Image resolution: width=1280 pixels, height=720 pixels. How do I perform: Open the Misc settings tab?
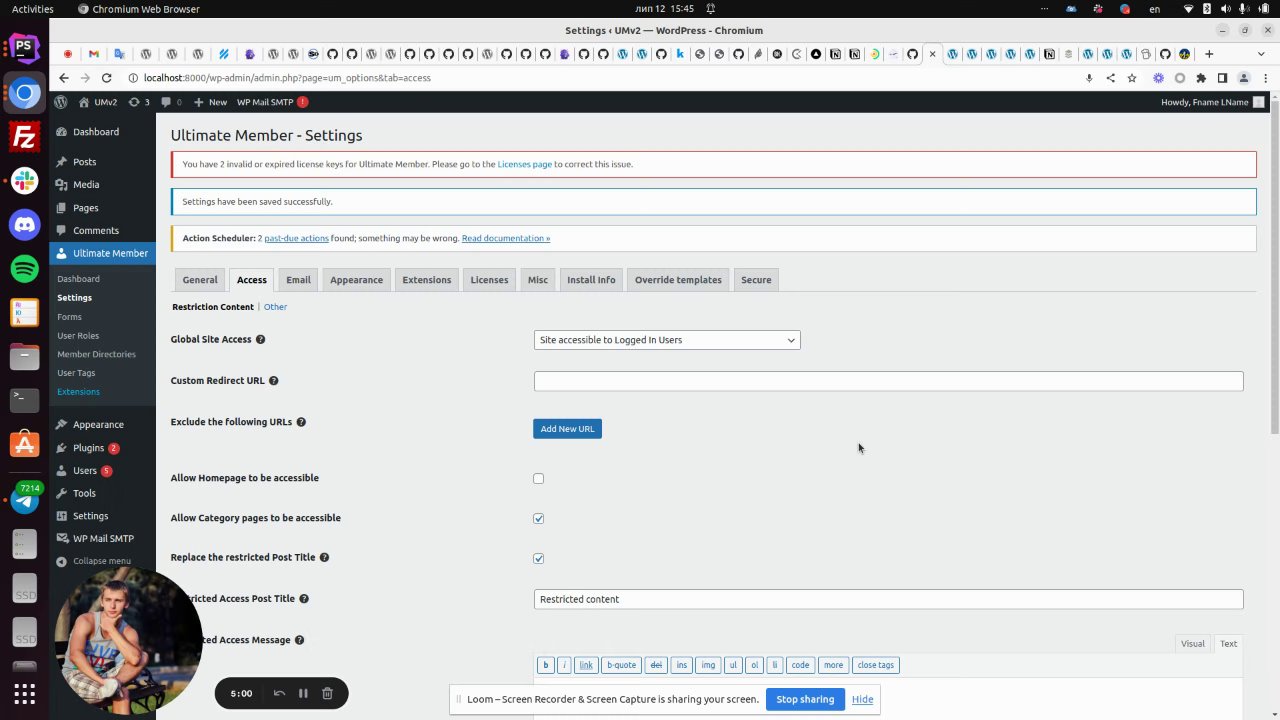[538, 280]
